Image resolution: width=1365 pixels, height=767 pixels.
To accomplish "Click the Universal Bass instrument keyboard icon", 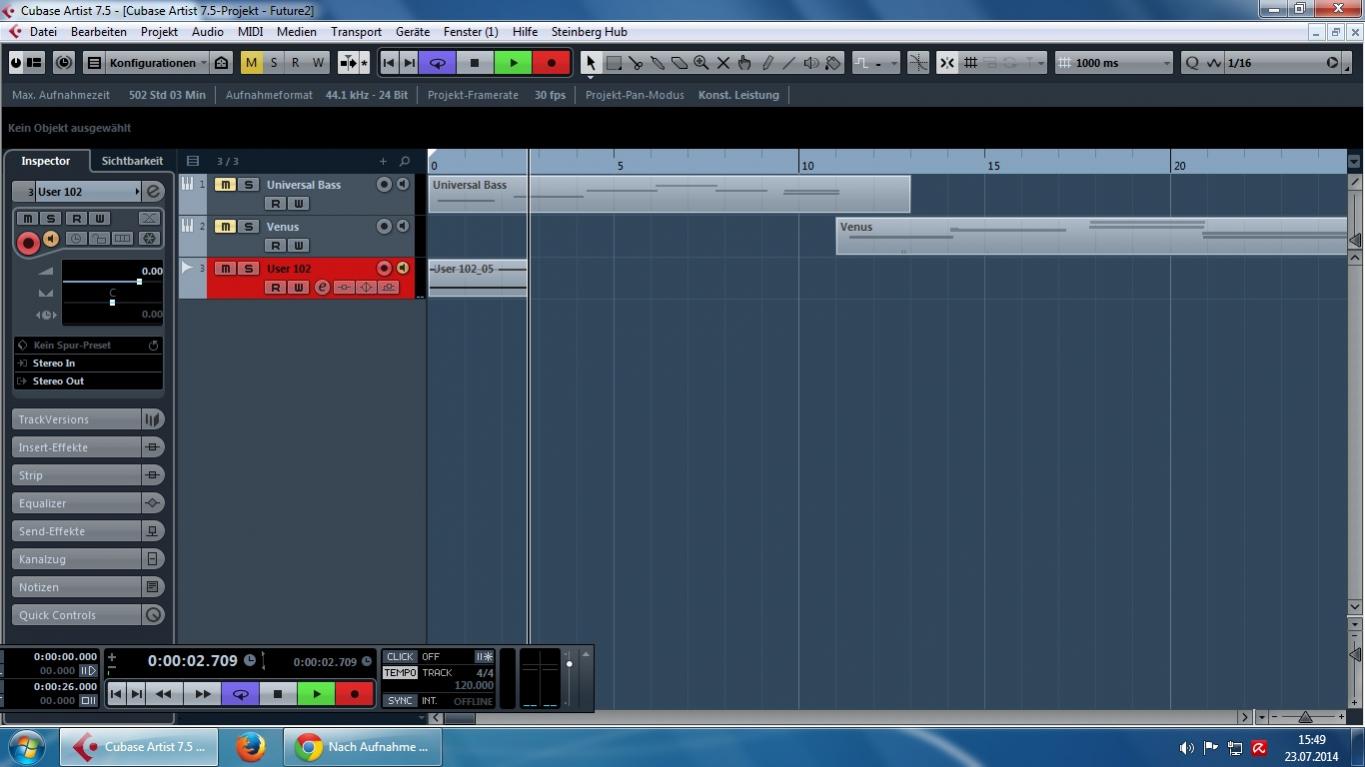I will 187,184.
